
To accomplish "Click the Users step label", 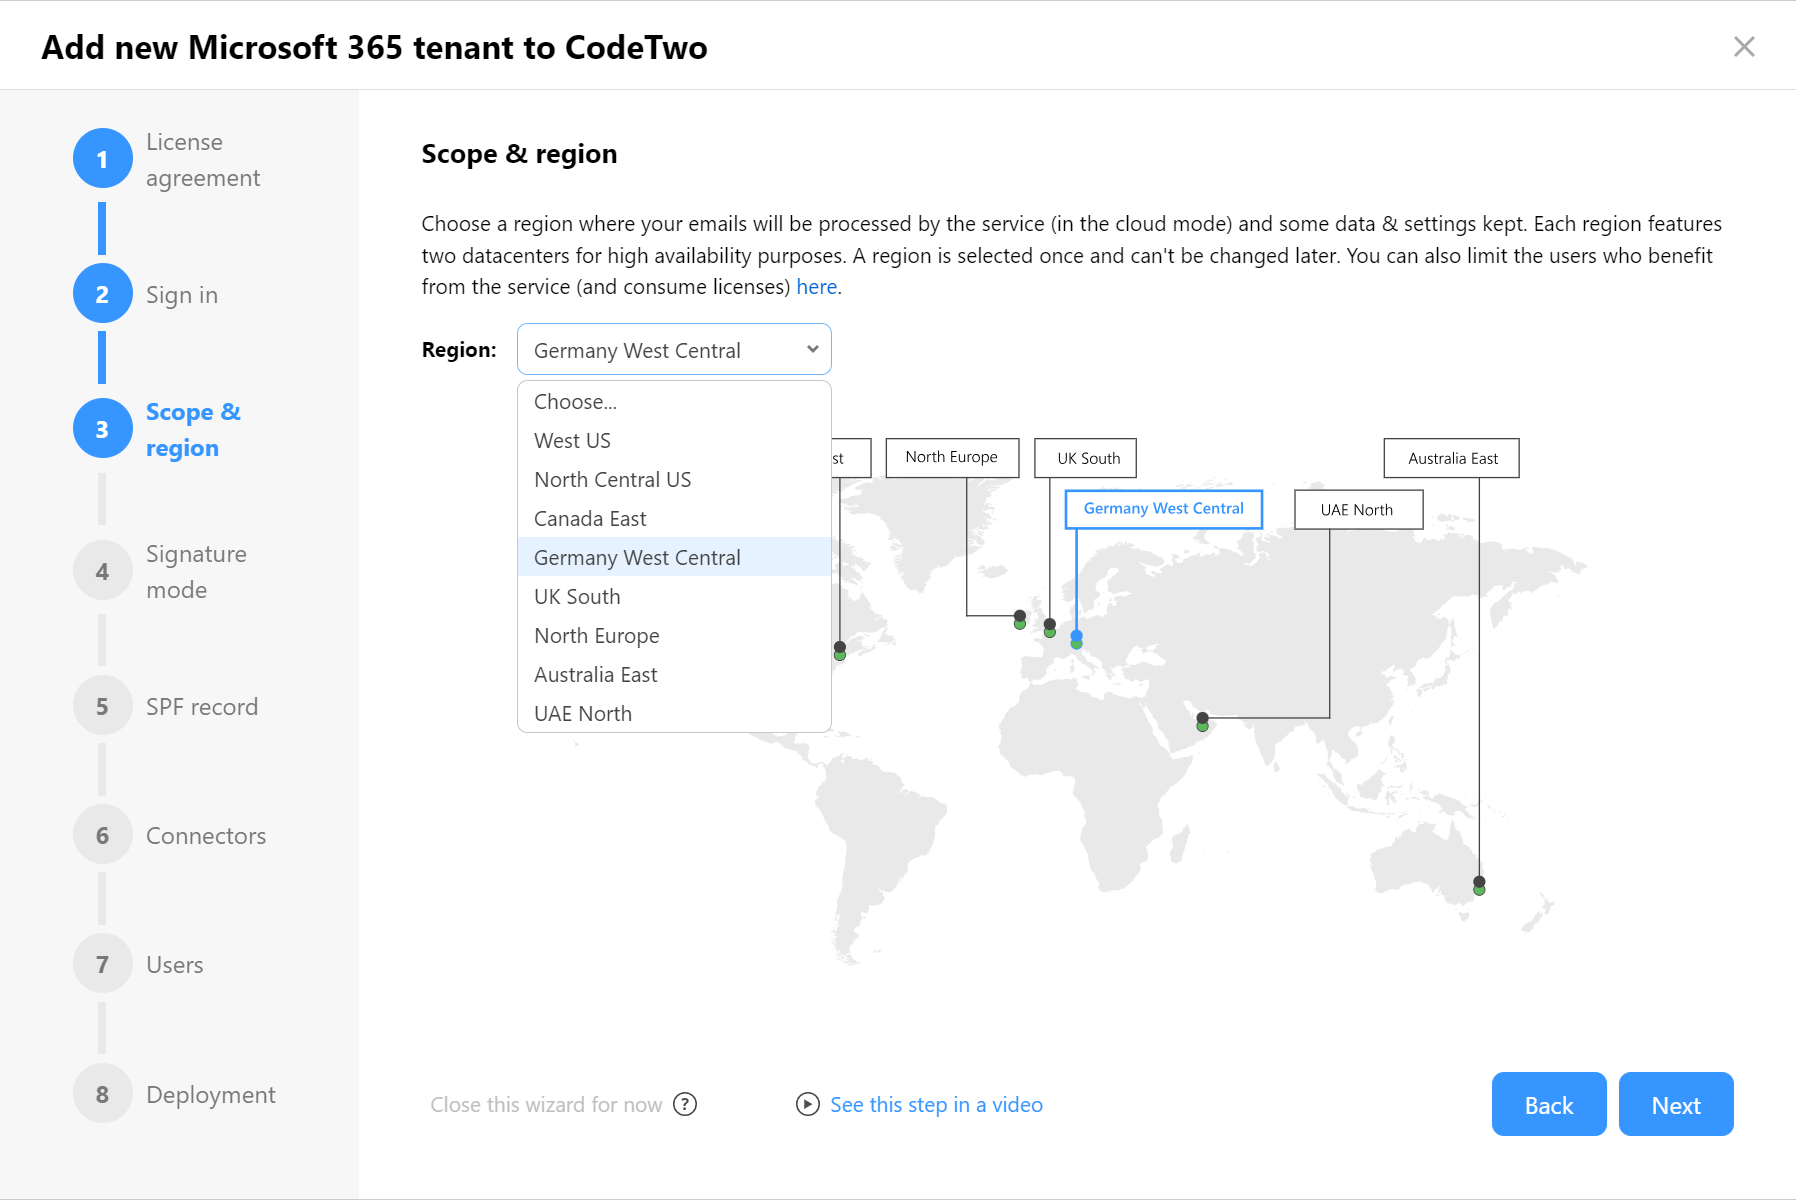I will pyautogui.click(x=175, y=965).
